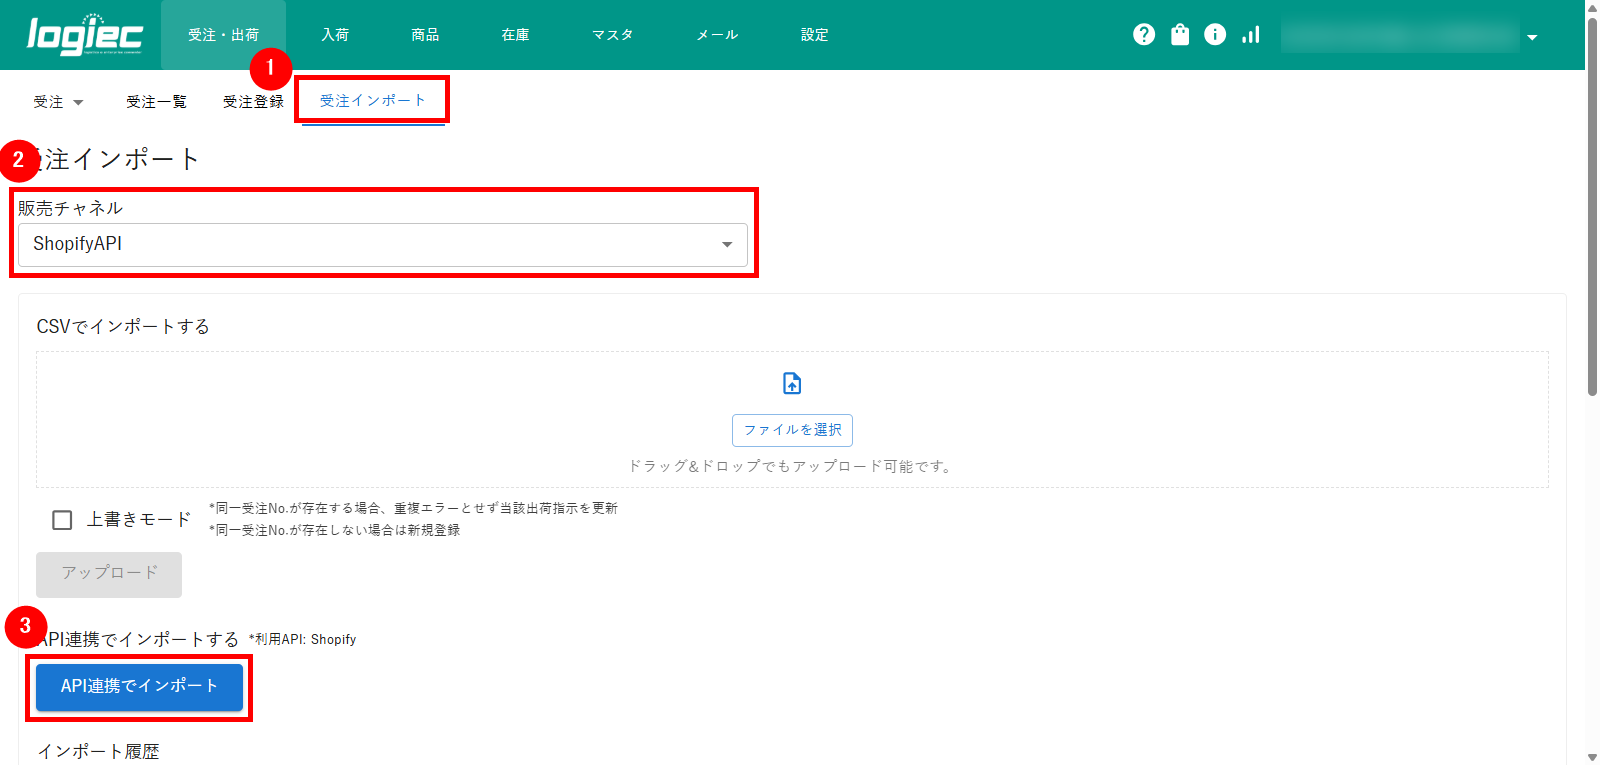
Task: Open the 商品 menu
Action: 425,35
